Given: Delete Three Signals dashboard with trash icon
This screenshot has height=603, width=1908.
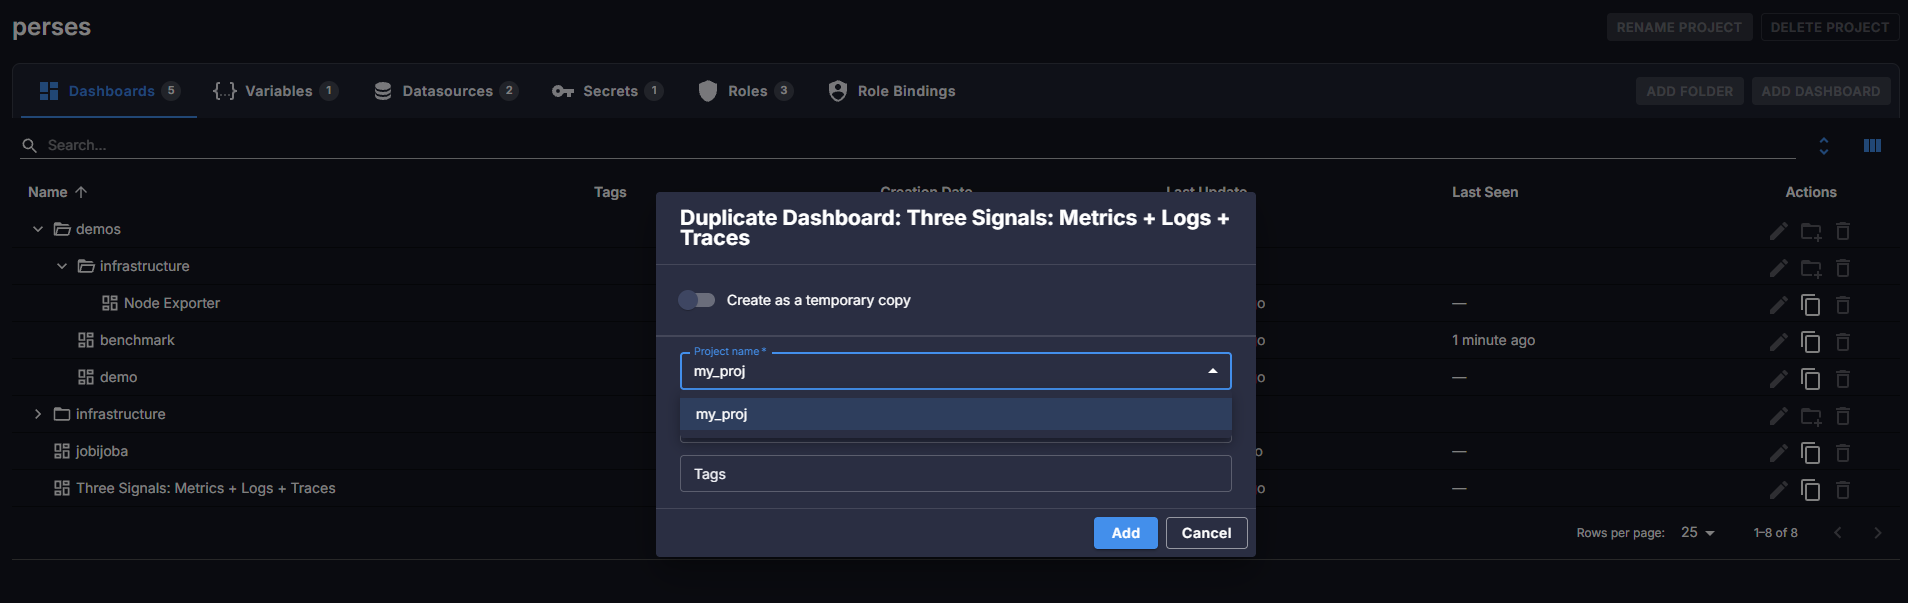Looking at the screenshot, I should tap(1843, 490).
